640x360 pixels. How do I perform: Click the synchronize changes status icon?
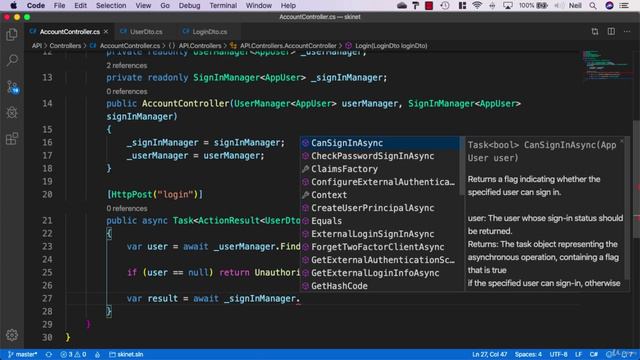49,354
